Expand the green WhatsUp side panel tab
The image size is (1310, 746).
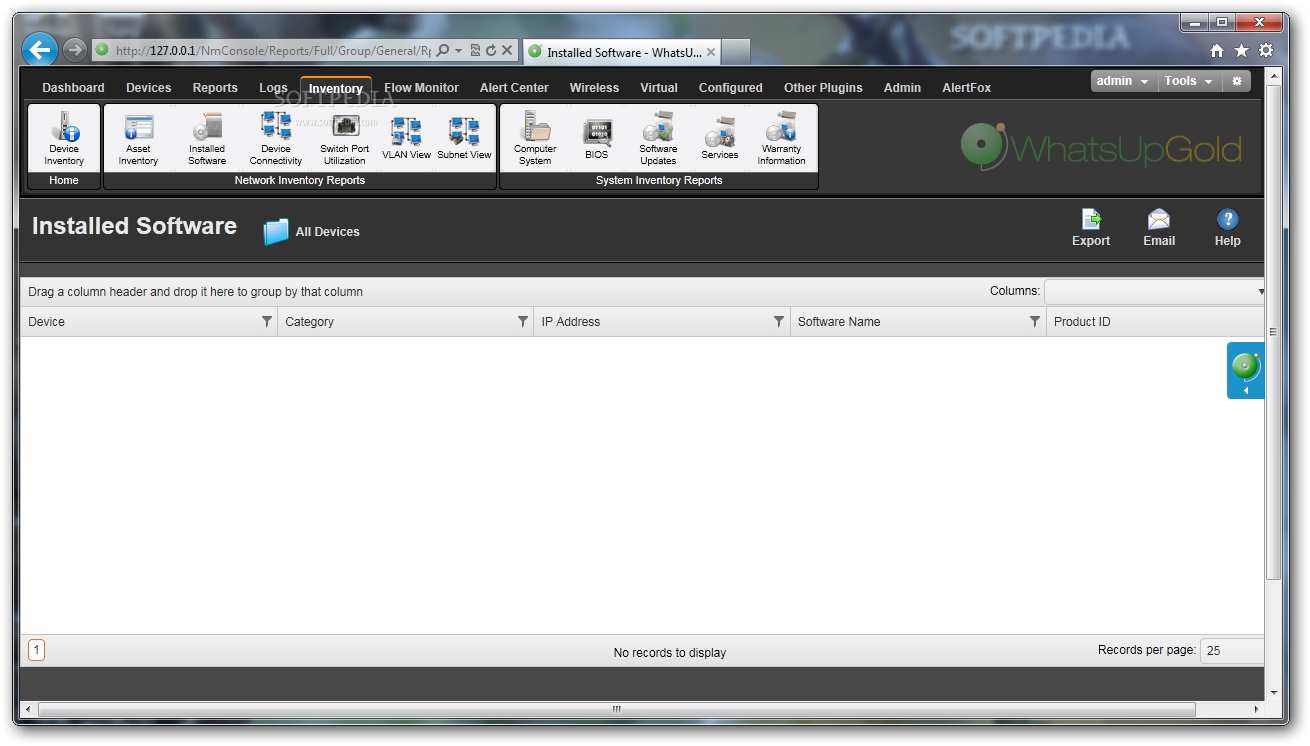click(1246, 371)
